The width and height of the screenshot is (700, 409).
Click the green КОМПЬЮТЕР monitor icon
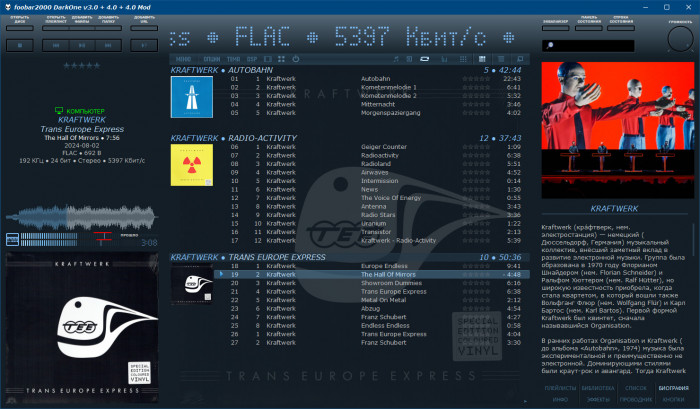(x=59, y=110)
